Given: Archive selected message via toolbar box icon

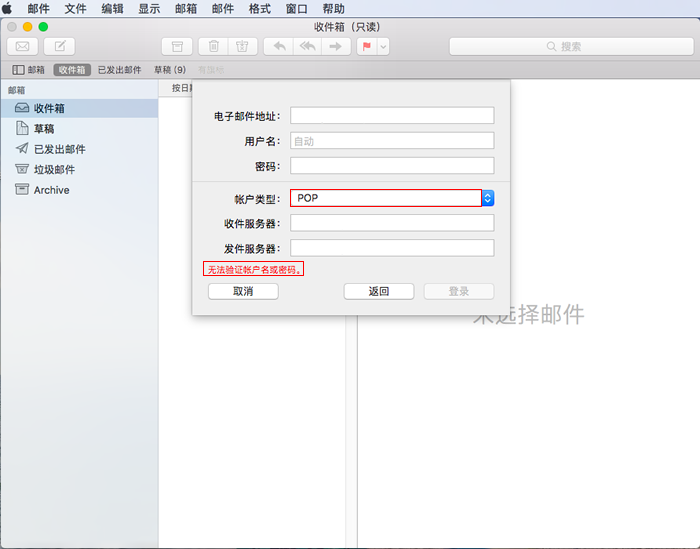Looking at the screenshot, I should [x=177, y=46].
